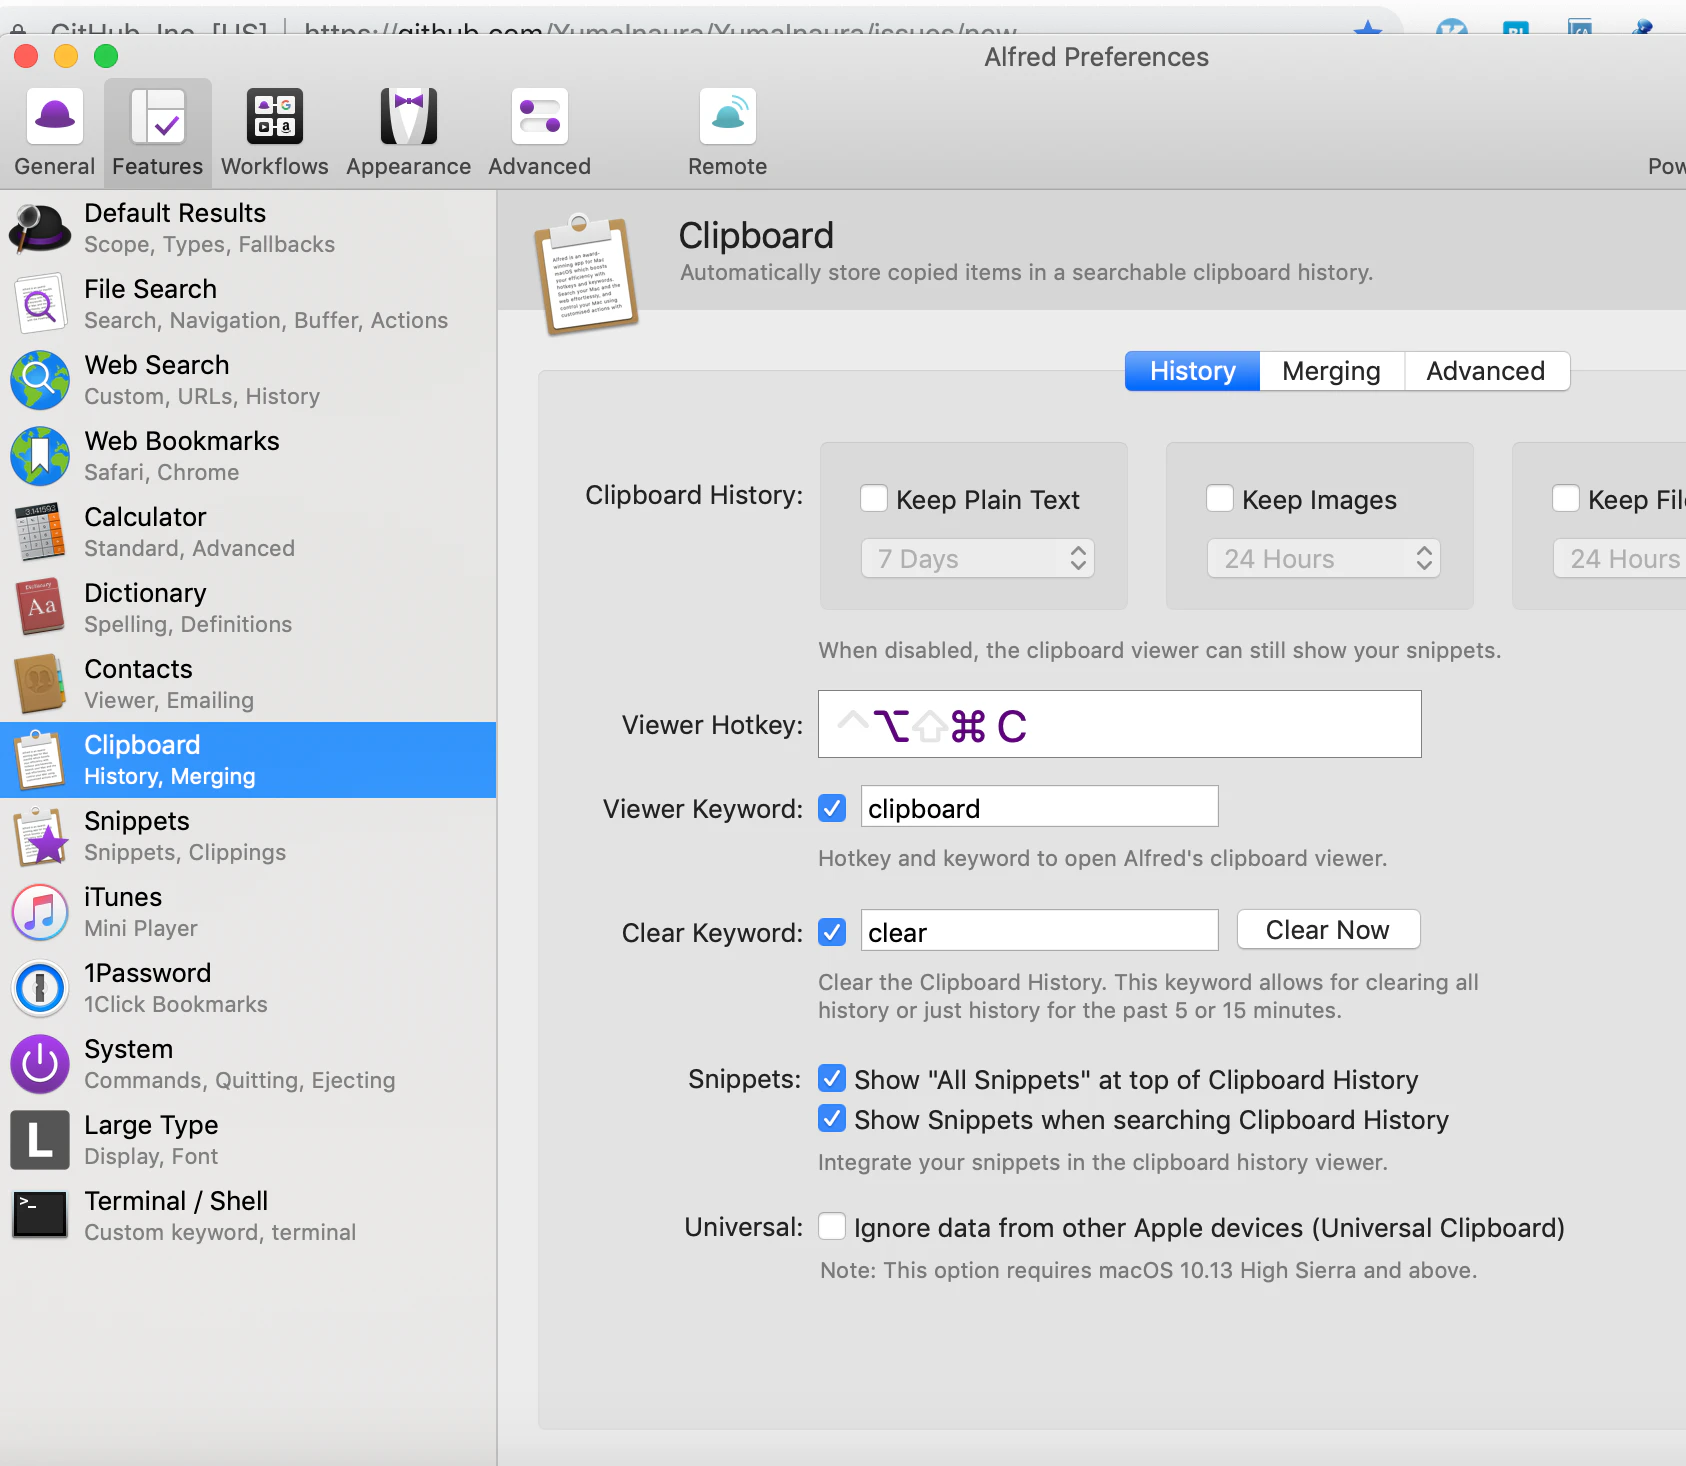The width and height of the screenshot is (1686, 1466).
Task: Toggle the Keep Files checkbox
Action: pyautogui.click(x=1566, y=498)
